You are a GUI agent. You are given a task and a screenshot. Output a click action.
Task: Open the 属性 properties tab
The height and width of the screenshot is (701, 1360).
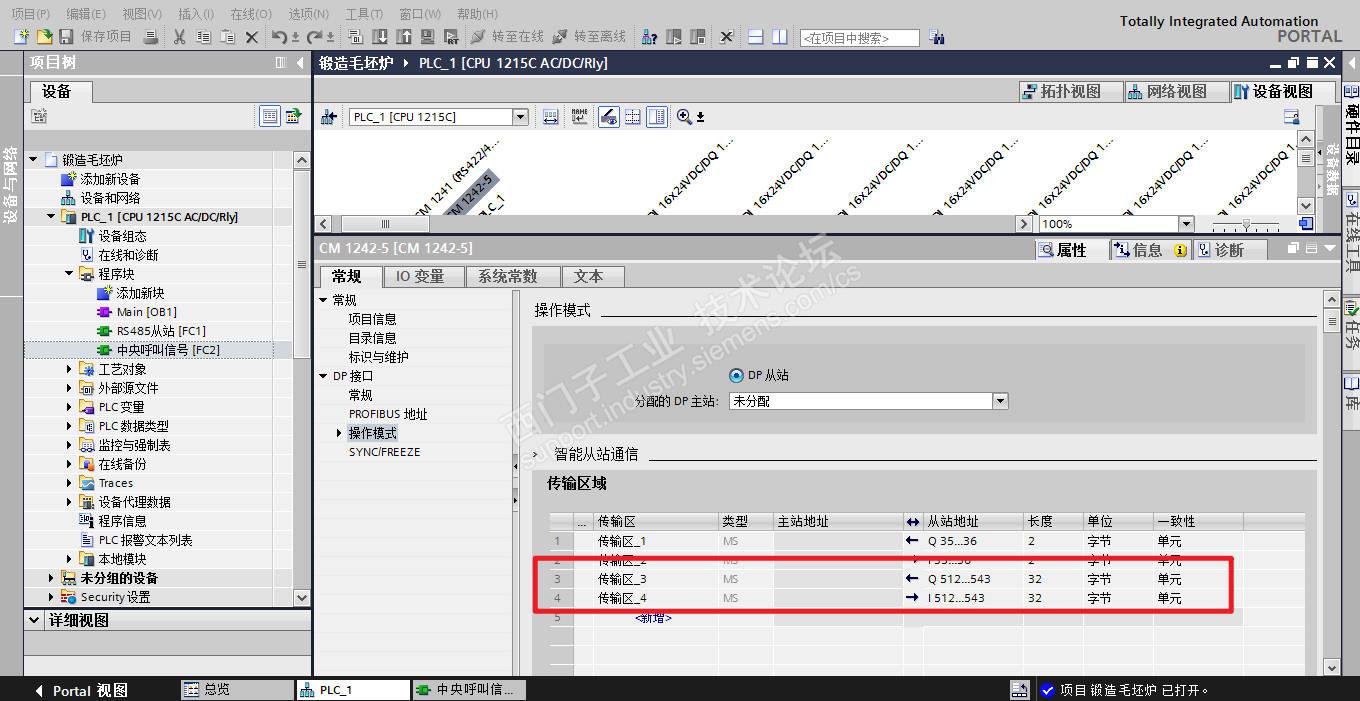pos(1071,250)
